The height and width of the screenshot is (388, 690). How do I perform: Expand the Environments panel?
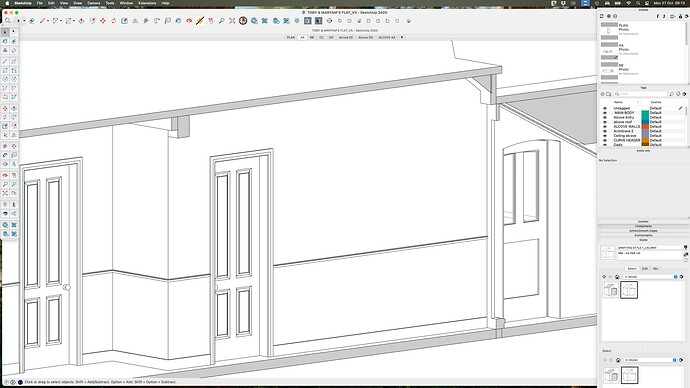pyautogui.click(x=643, y=235)
